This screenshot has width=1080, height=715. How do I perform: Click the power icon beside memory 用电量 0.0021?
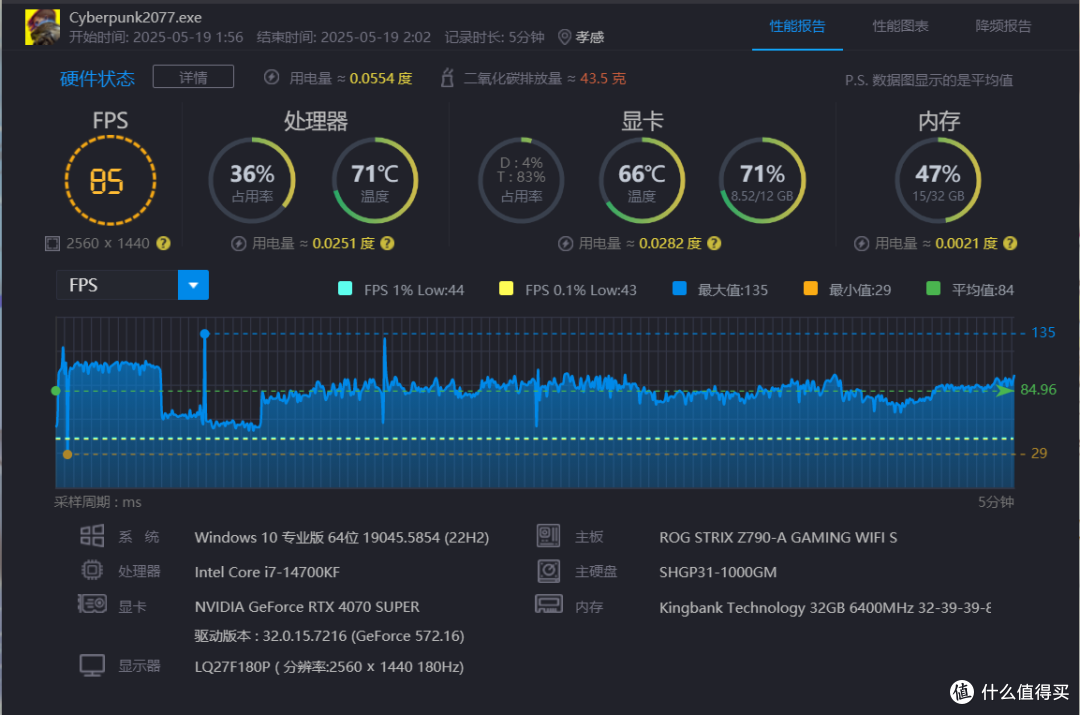pyautogui.click(x=861, y=244)
